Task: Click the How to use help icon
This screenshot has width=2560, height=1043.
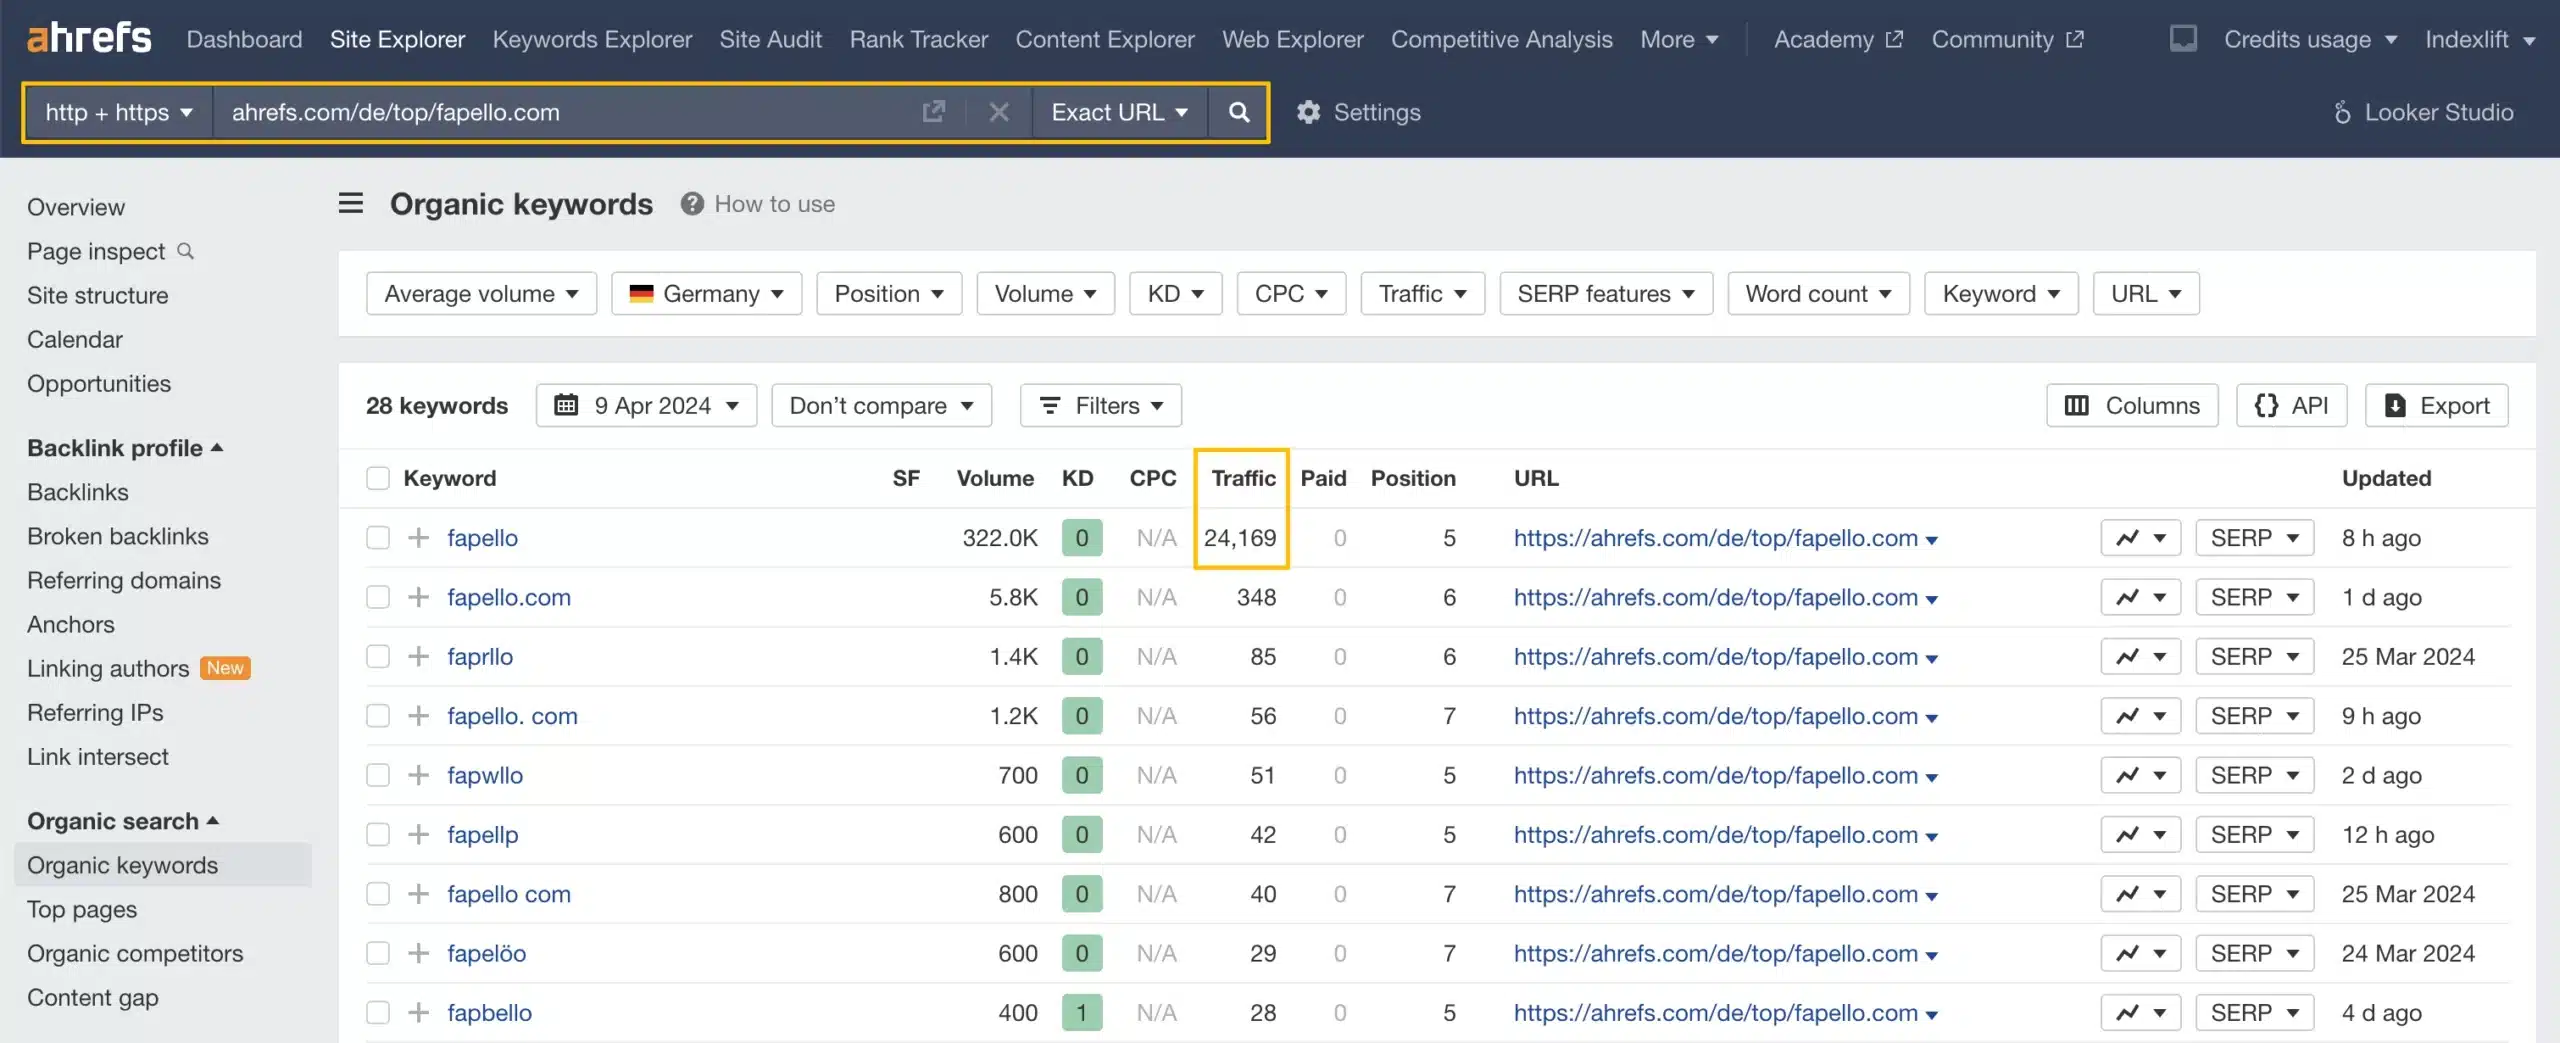Action: coord(692,204)
